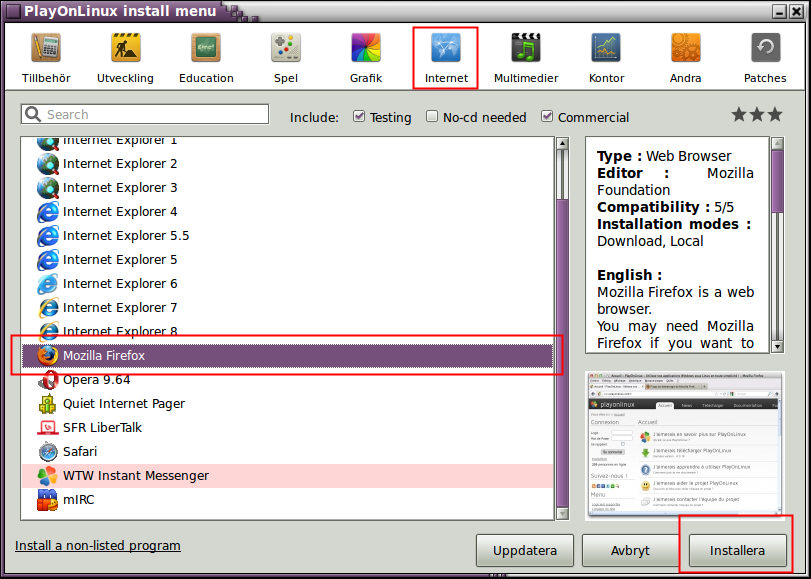Open the Utveckling category icon
The height and width of the screenshot is (579, 811).
pyautogui.click(x=126, y=48)
